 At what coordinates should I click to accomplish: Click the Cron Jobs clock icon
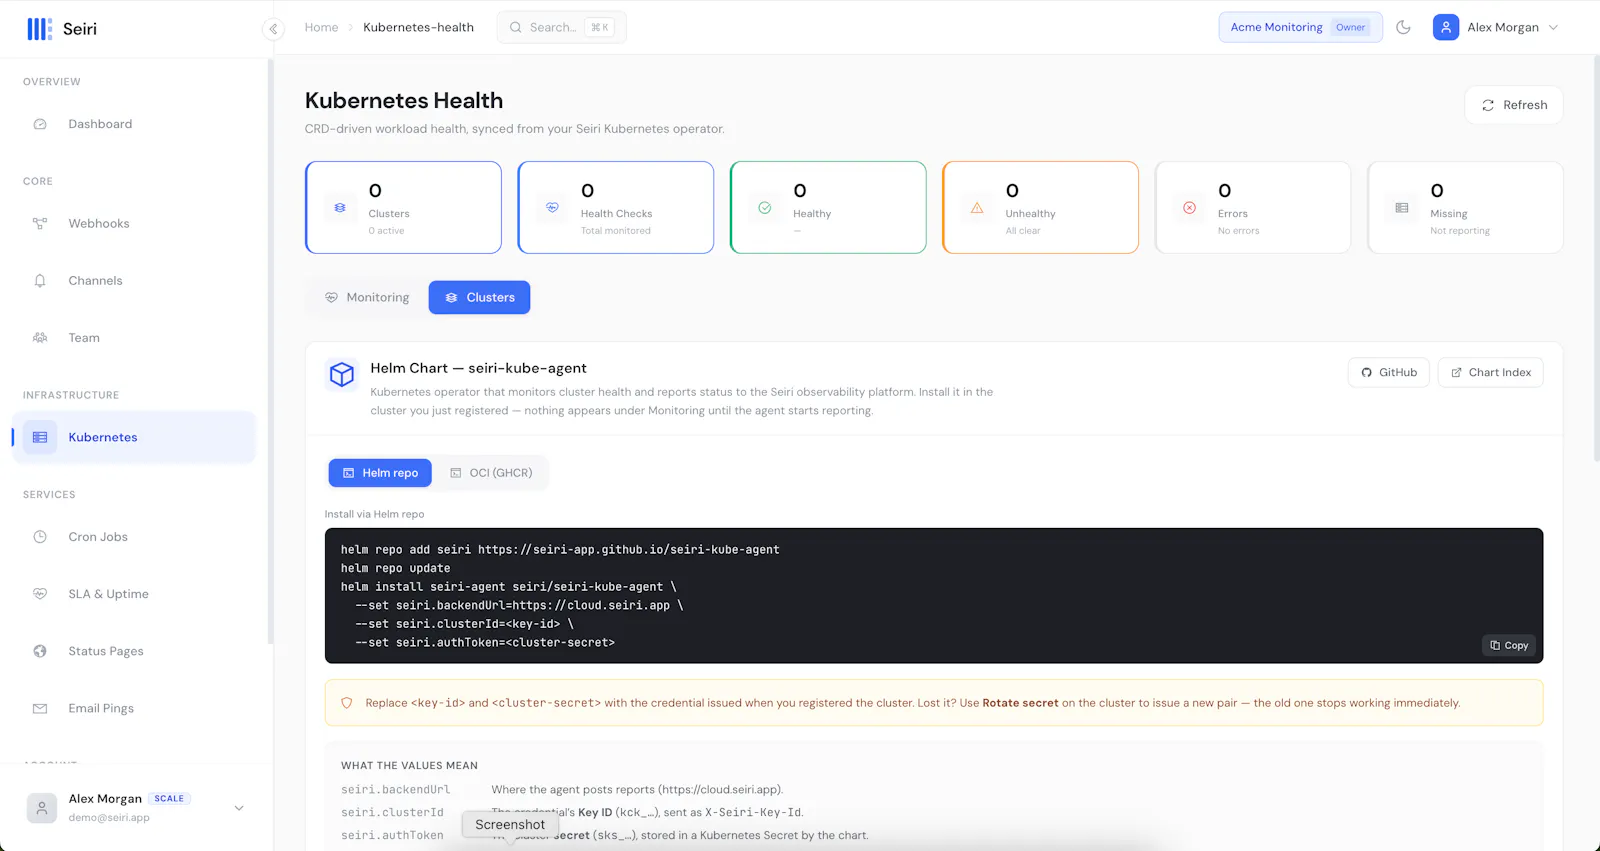click(40, 537)
